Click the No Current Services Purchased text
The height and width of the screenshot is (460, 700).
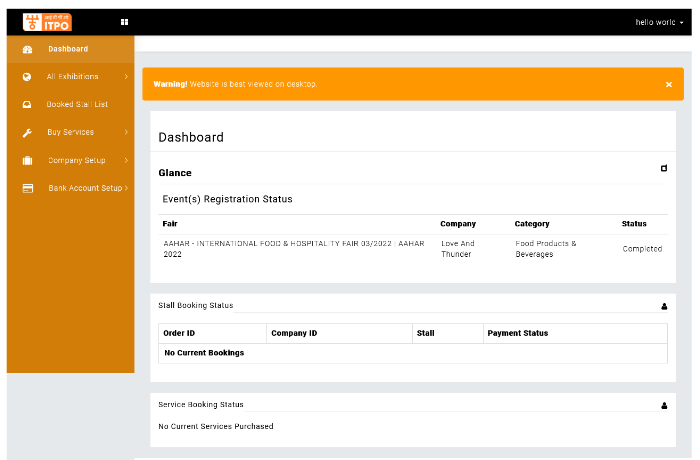pos(216,427)
